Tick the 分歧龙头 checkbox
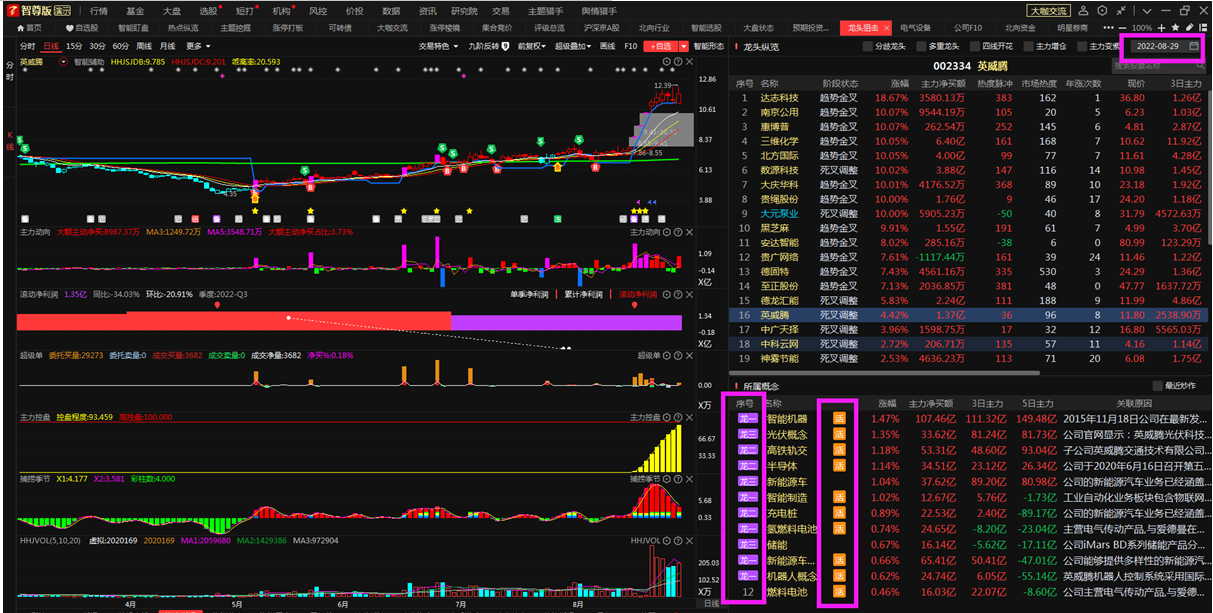1213x613 pixels. click(x=868, y=46)
